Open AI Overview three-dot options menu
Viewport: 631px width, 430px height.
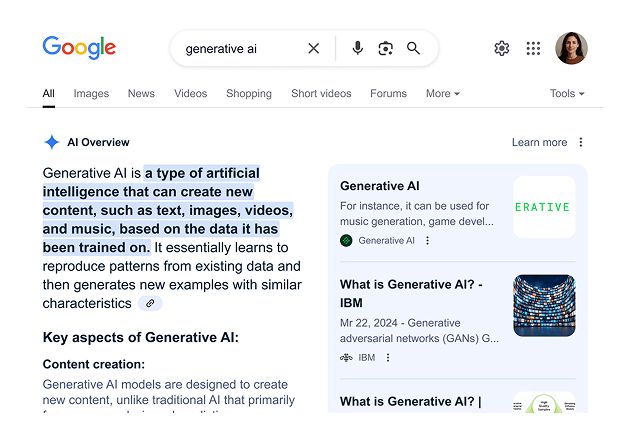[x=581, y=142]
